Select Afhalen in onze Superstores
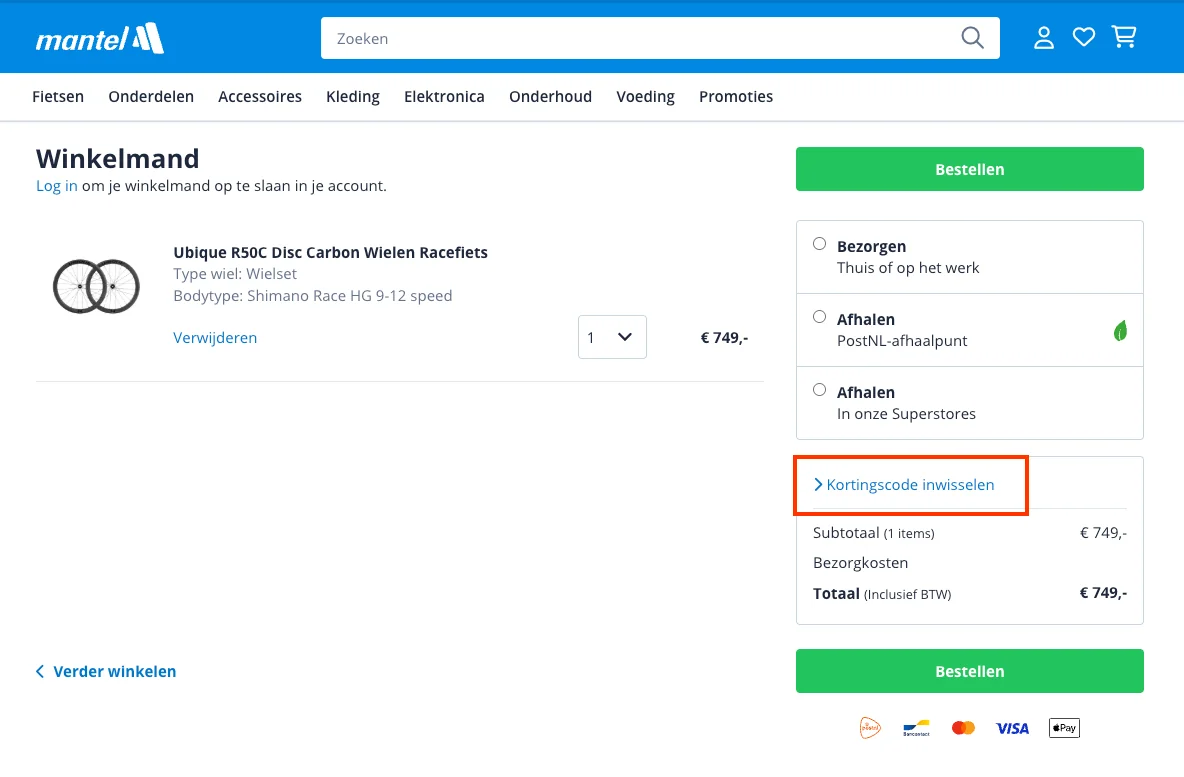This screenshot has height=777, width=1184. coord(819,390)
